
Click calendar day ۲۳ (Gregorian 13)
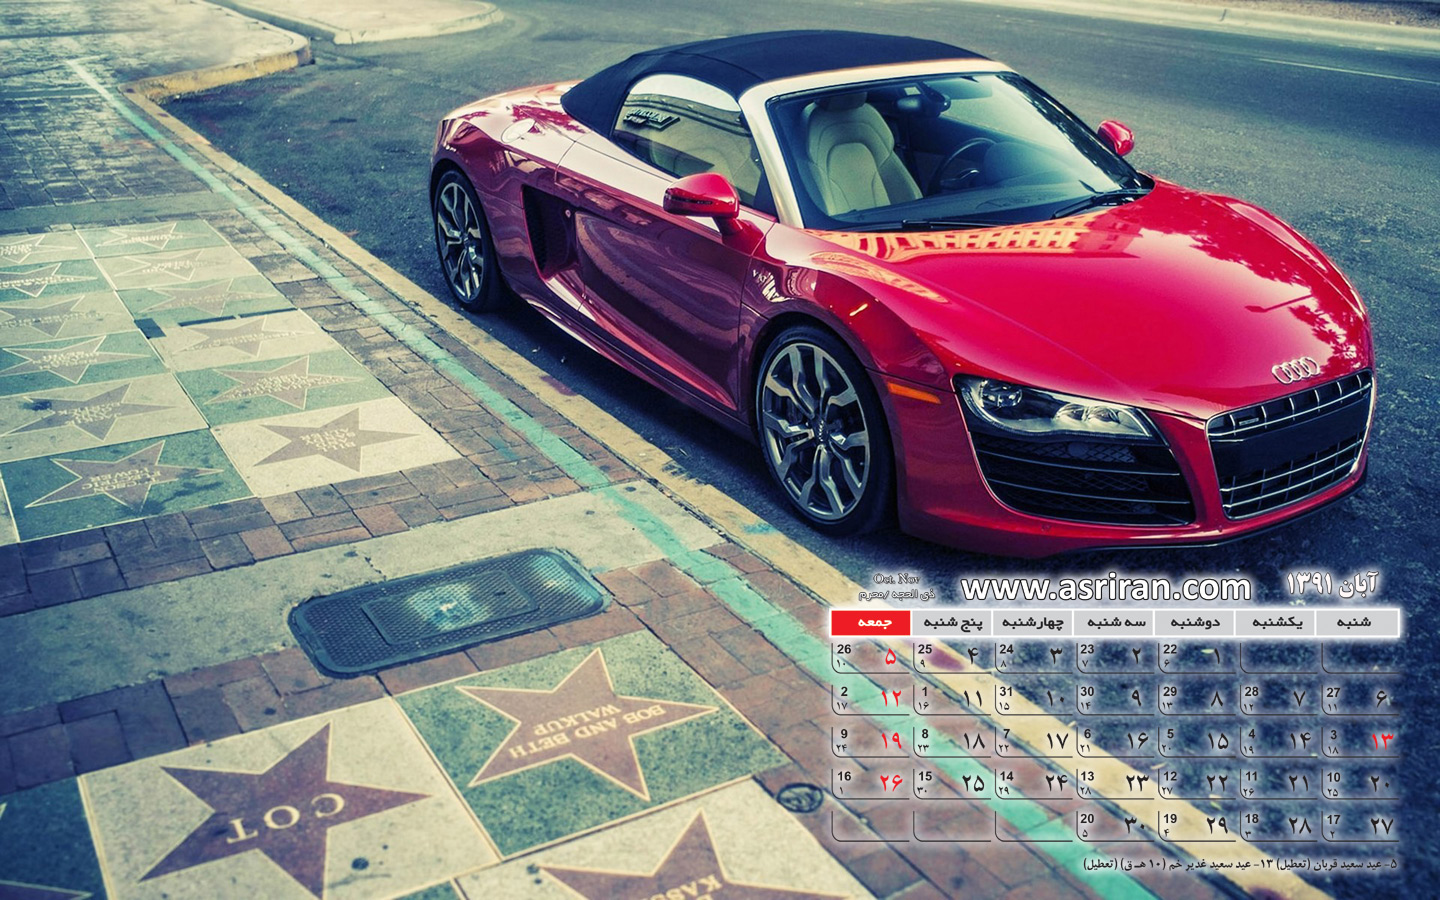click(1117, 783)
